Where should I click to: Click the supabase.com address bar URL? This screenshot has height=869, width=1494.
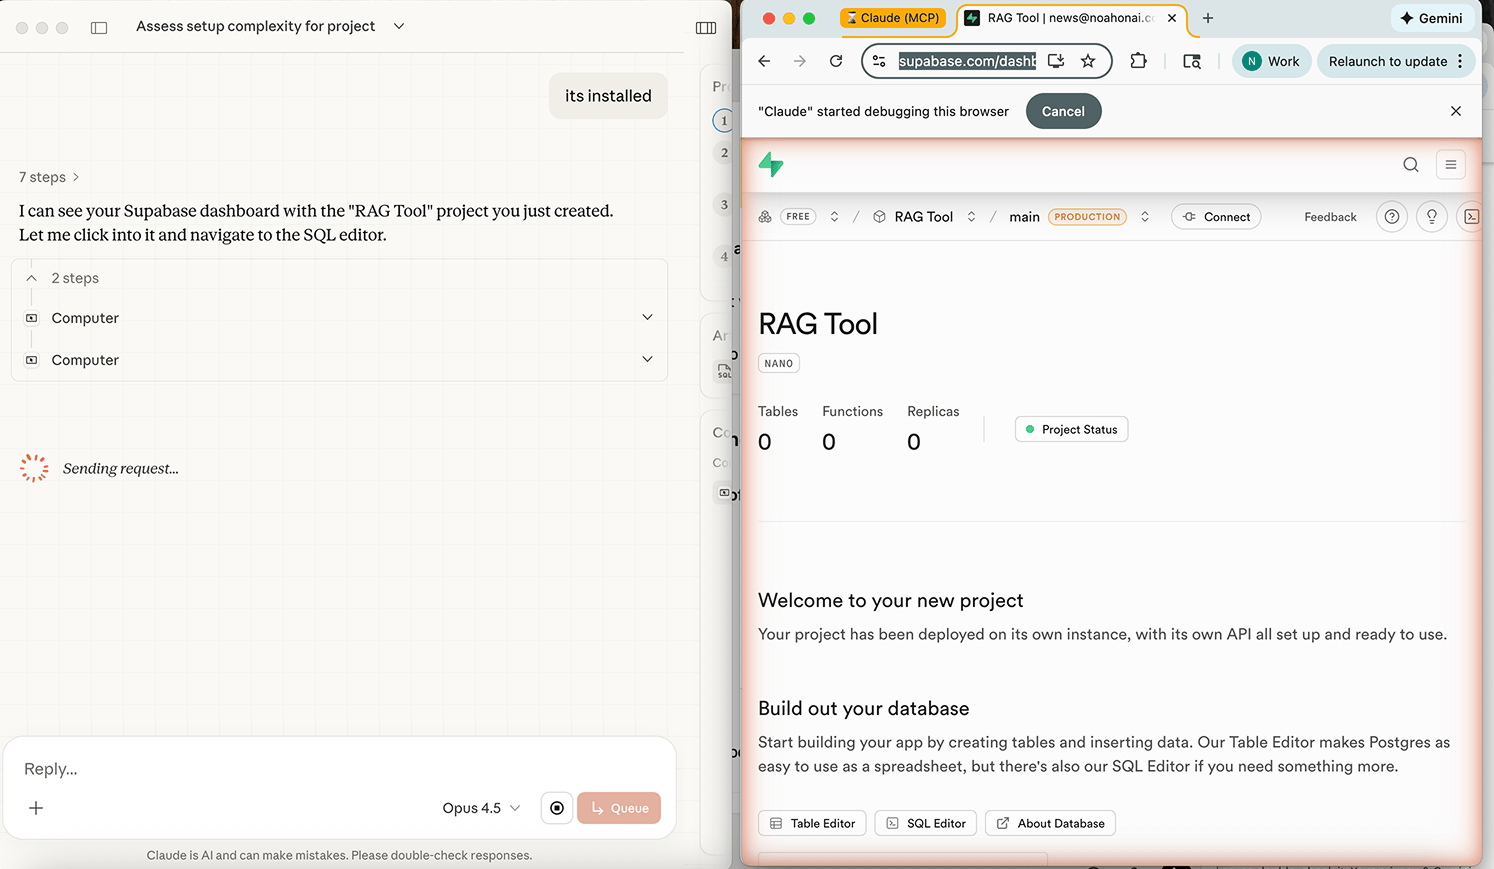pyautogui.click(x=967, y=61)
